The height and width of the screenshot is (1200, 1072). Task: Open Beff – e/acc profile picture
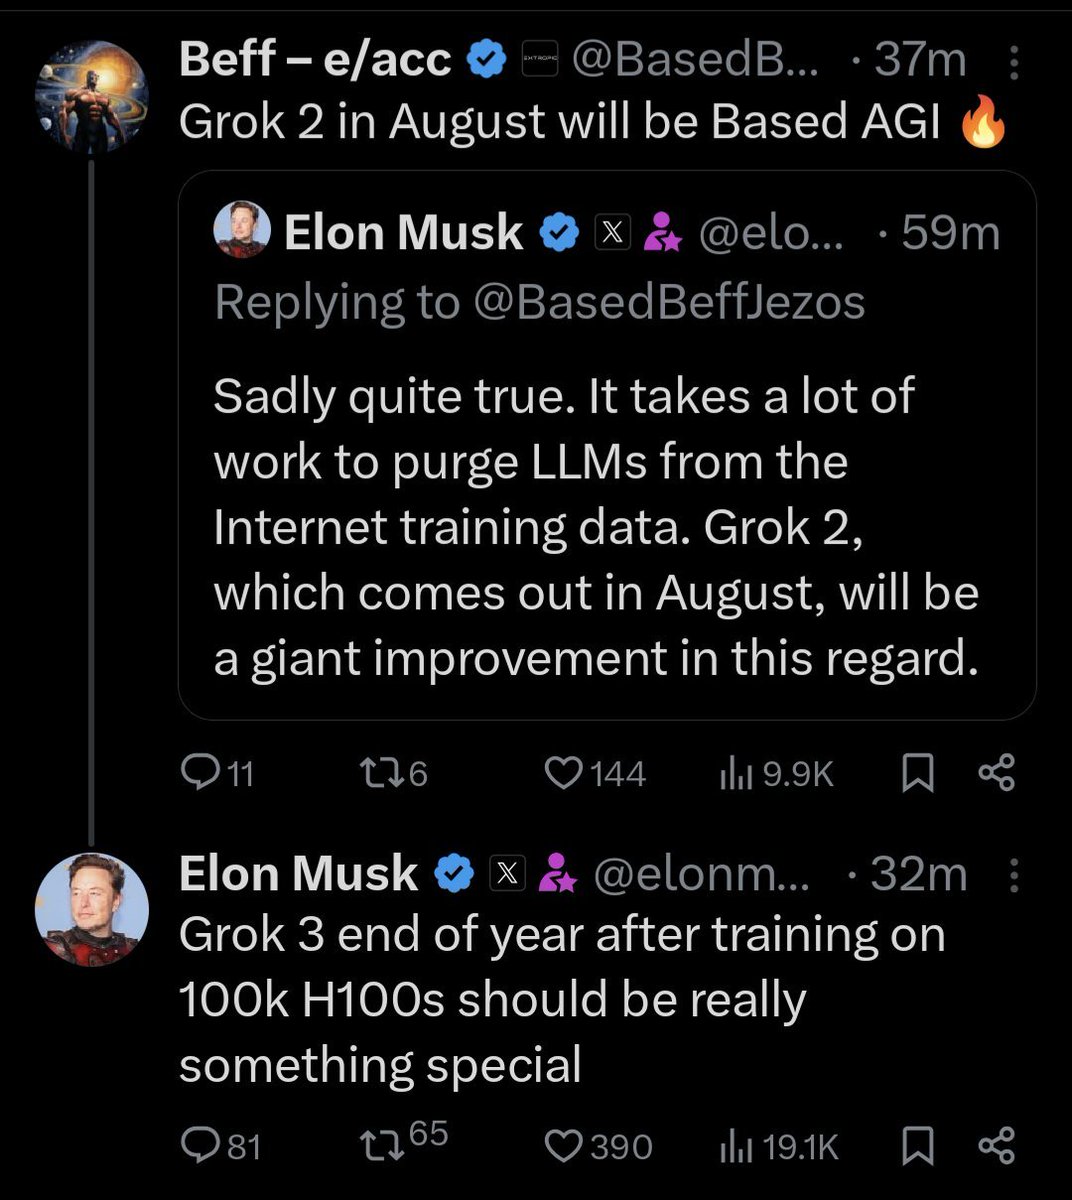[x=92, y=96]
